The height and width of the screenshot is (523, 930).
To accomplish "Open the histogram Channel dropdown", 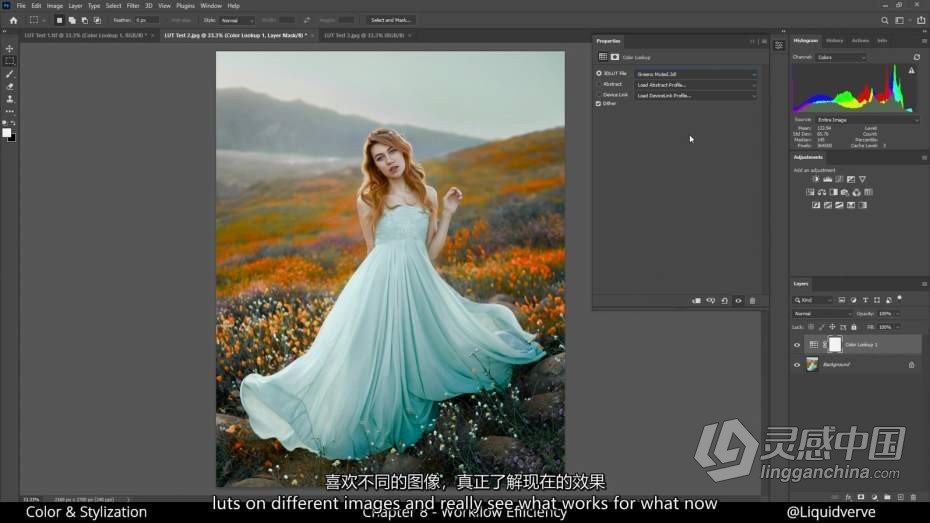I will tap(841, 58).
